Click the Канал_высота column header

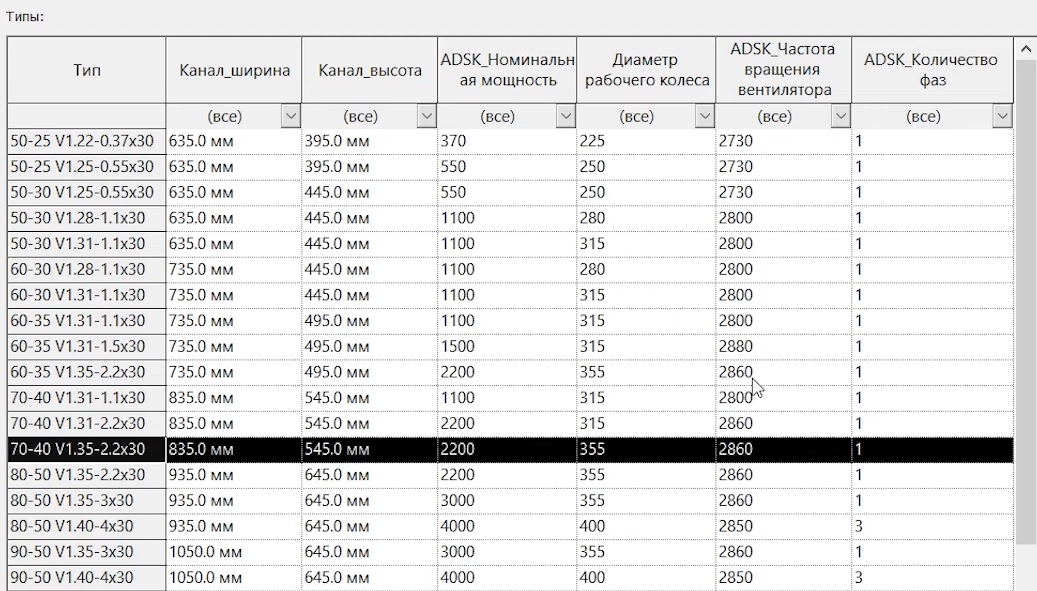pyautogui.click(x=370, y=70)
